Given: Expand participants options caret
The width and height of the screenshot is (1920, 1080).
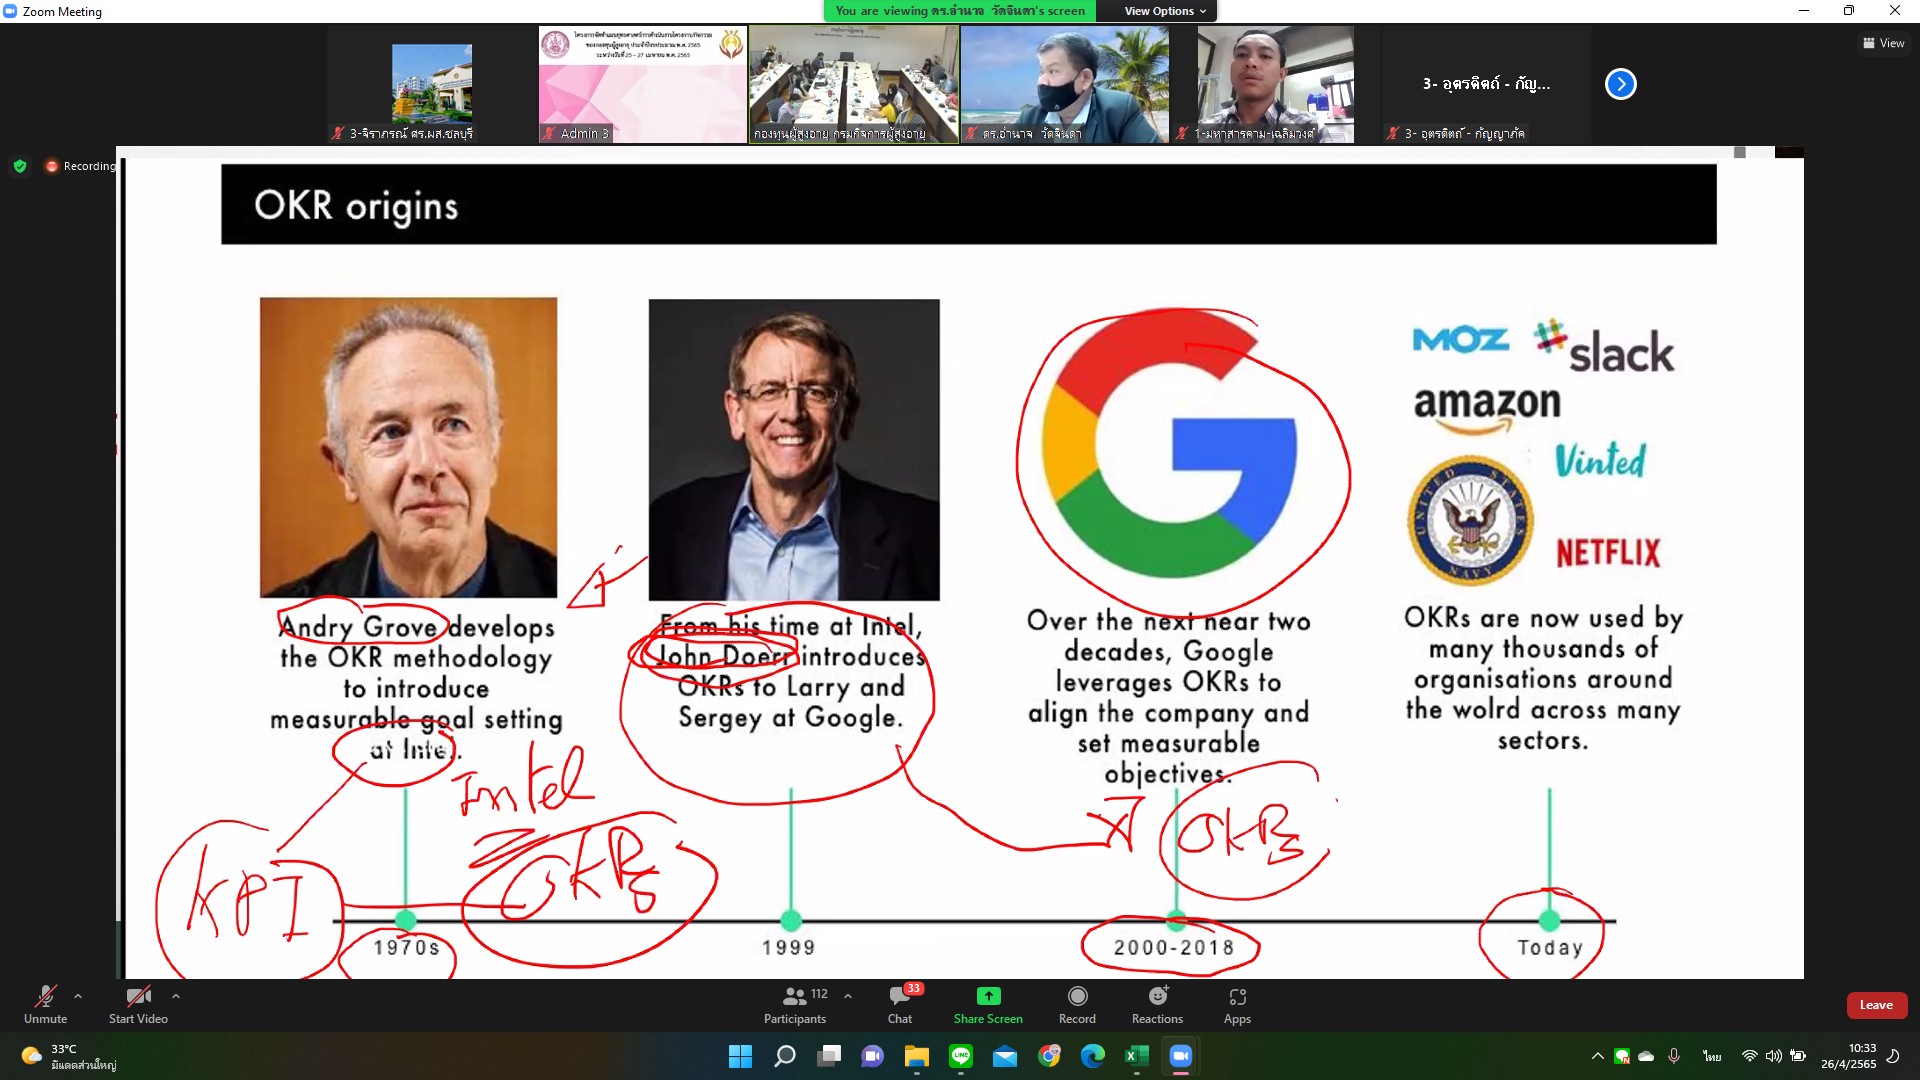Looking at the screenshot, I should 848,996.
